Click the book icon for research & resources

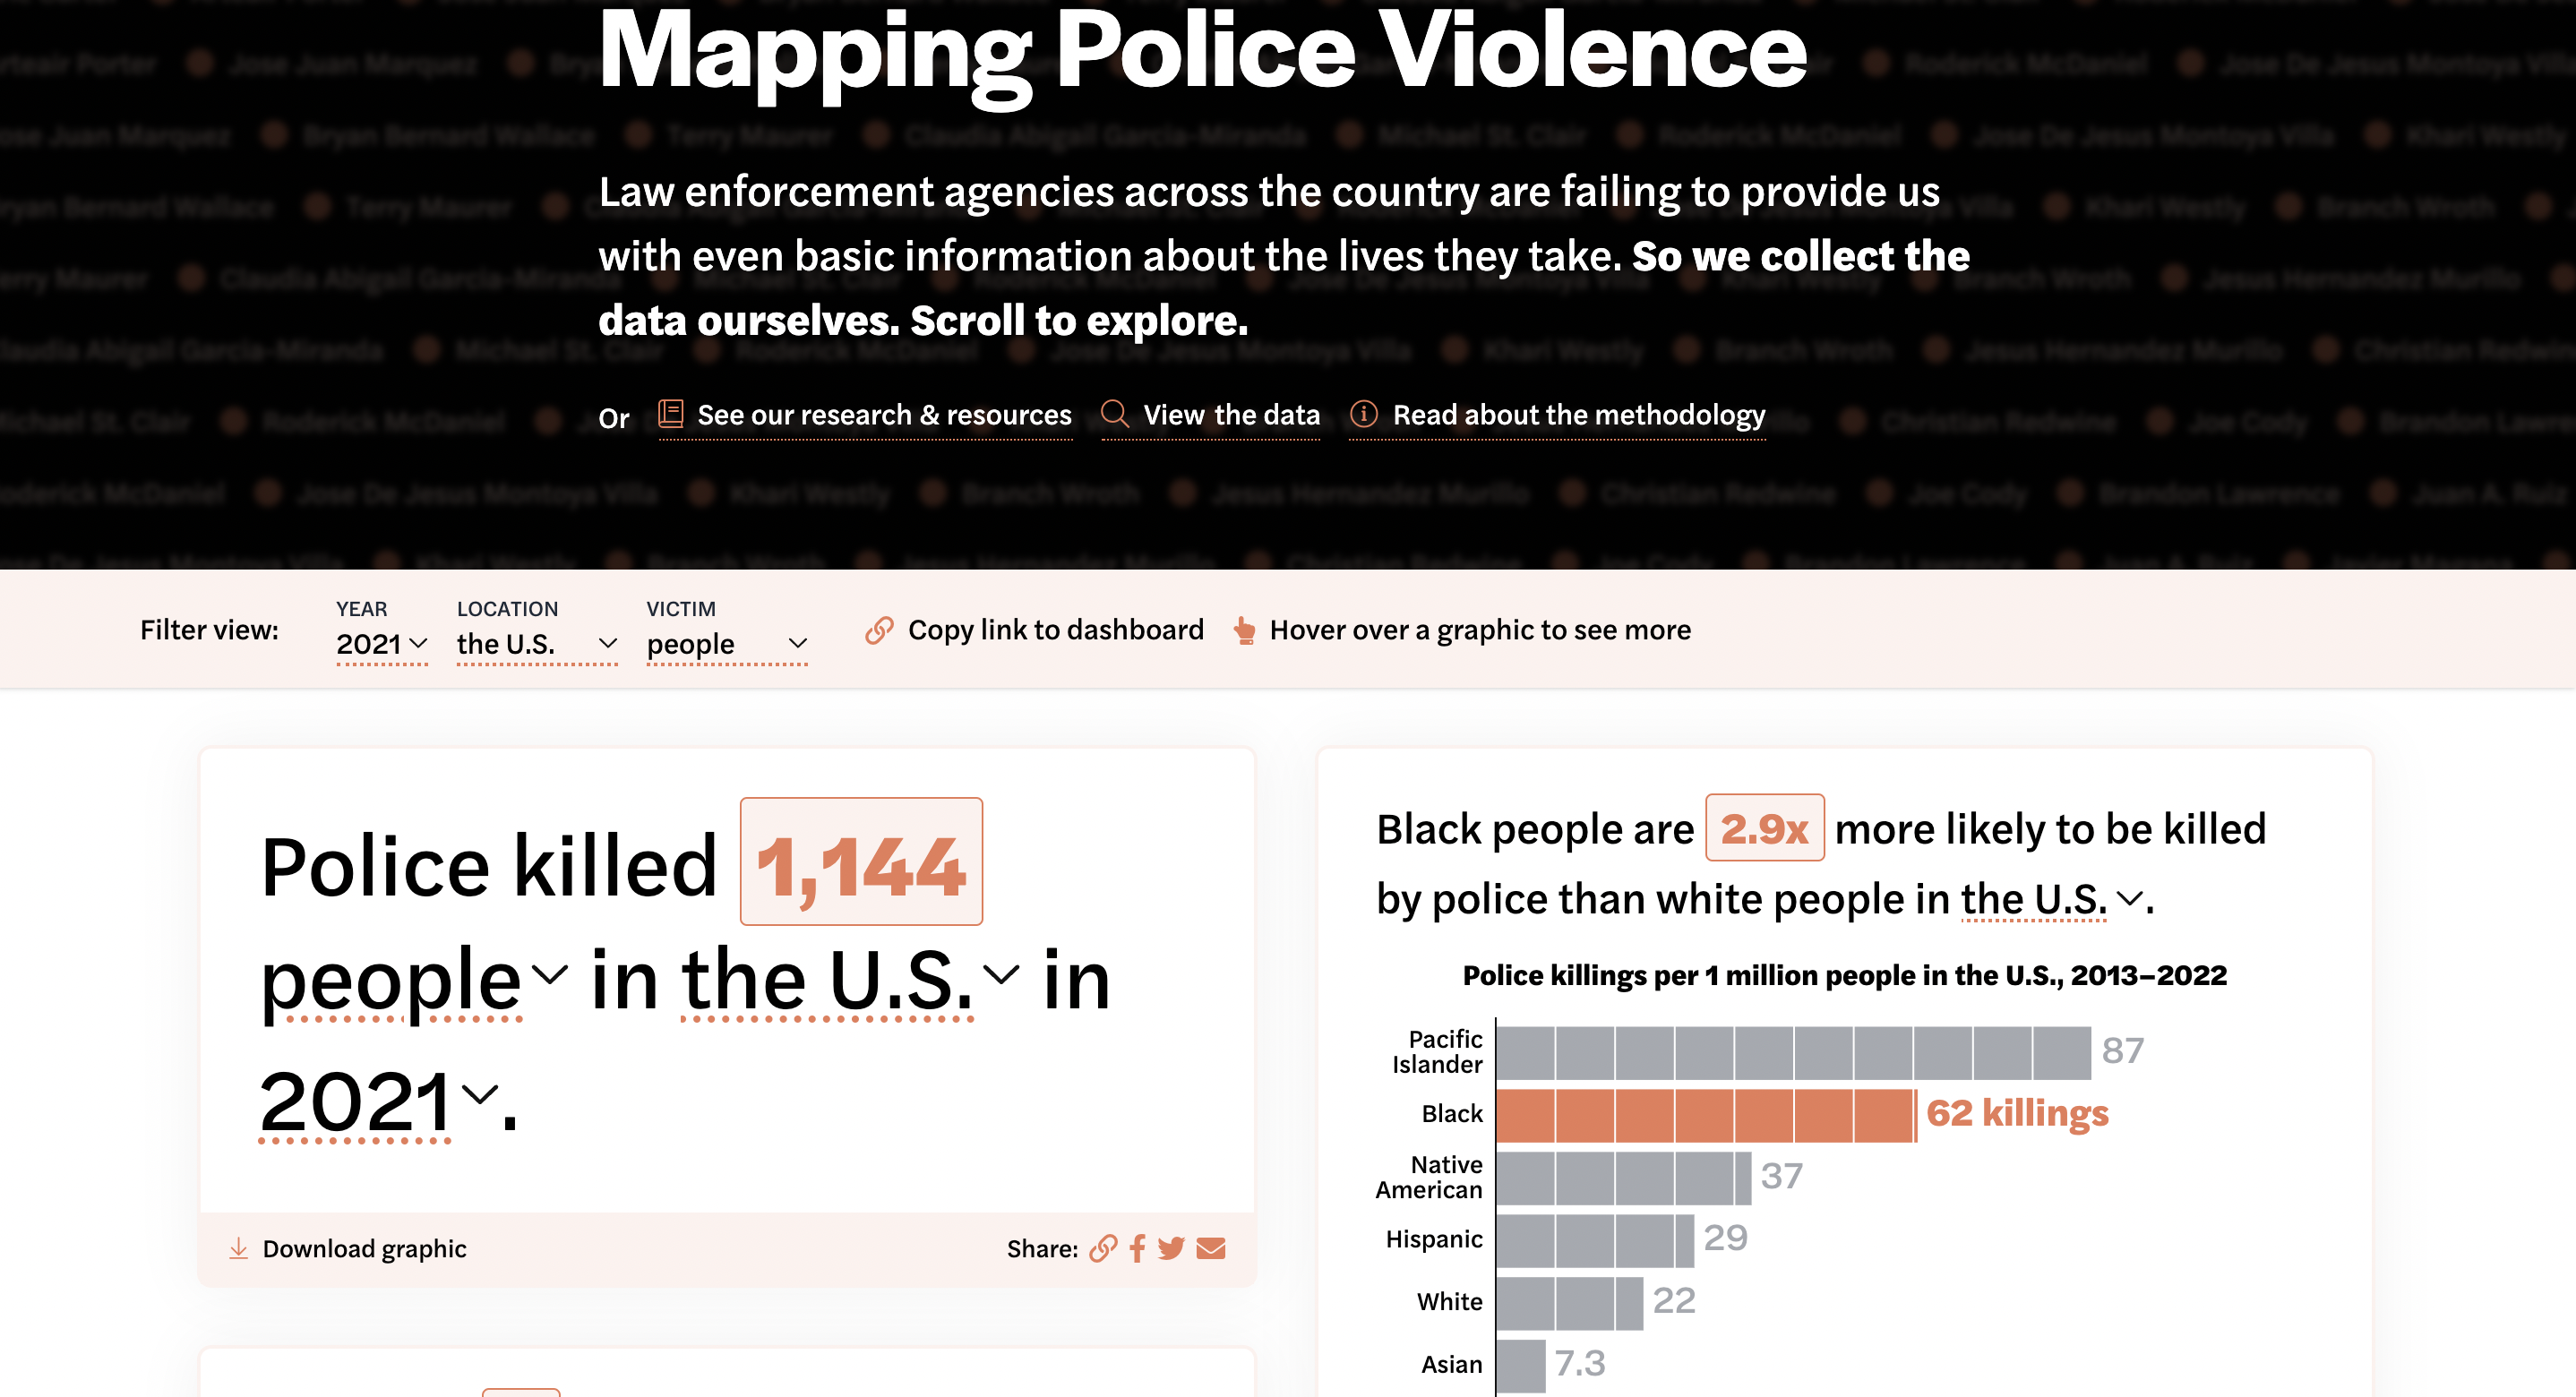tap(670, 414)
